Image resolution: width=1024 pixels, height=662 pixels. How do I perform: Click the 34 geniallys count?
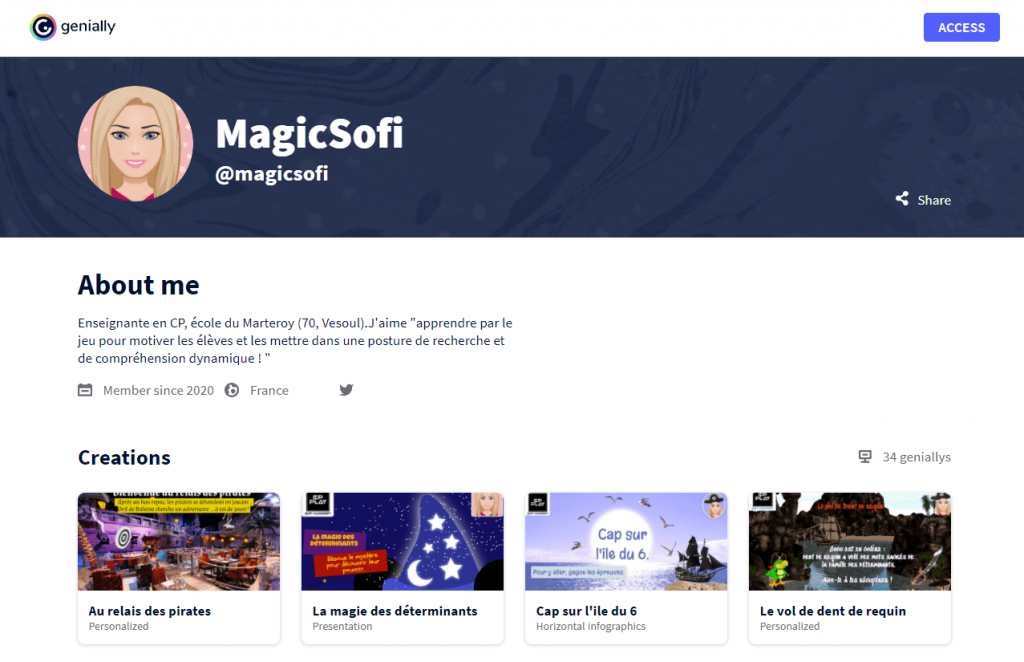pyautogui.click(x=916, y=457)
